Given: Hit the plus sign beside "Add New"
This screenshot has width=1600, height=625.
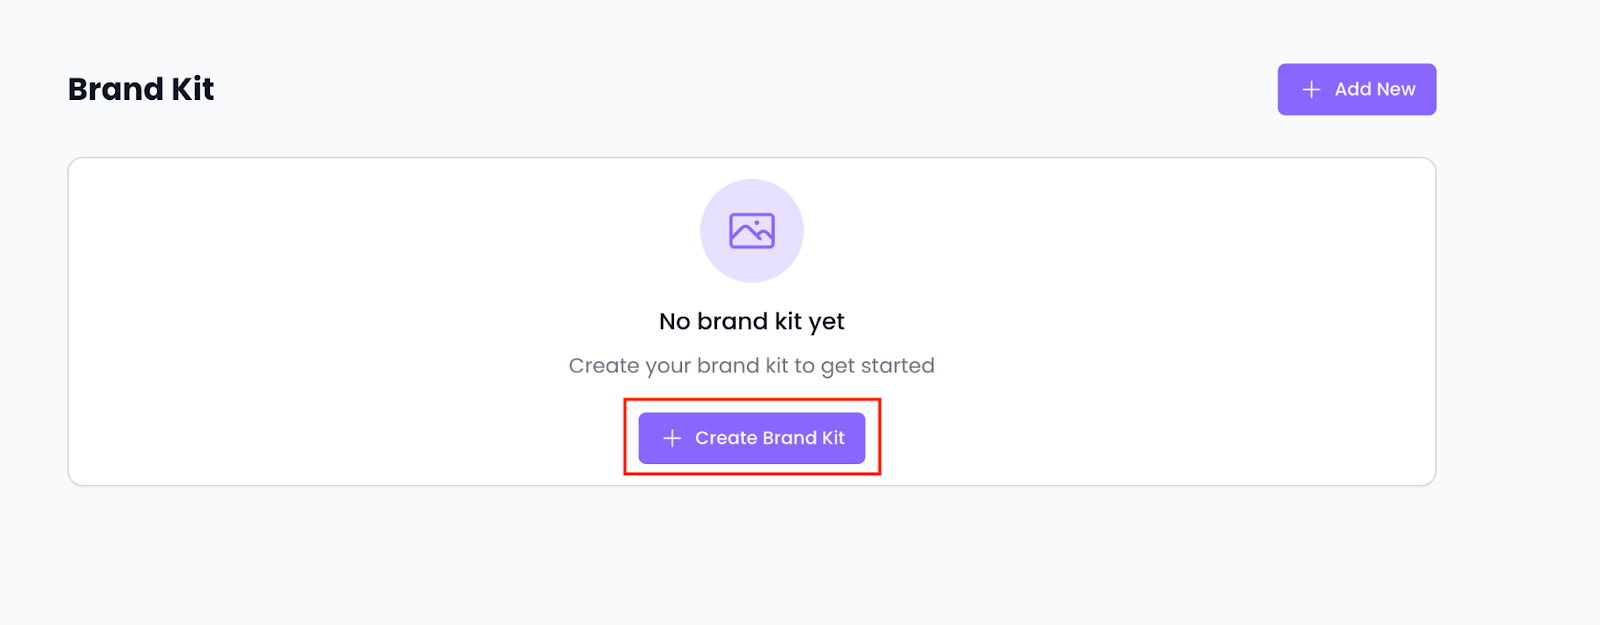Looking at the screenshot, I should pyautogui.click(x=1311, y=89).
